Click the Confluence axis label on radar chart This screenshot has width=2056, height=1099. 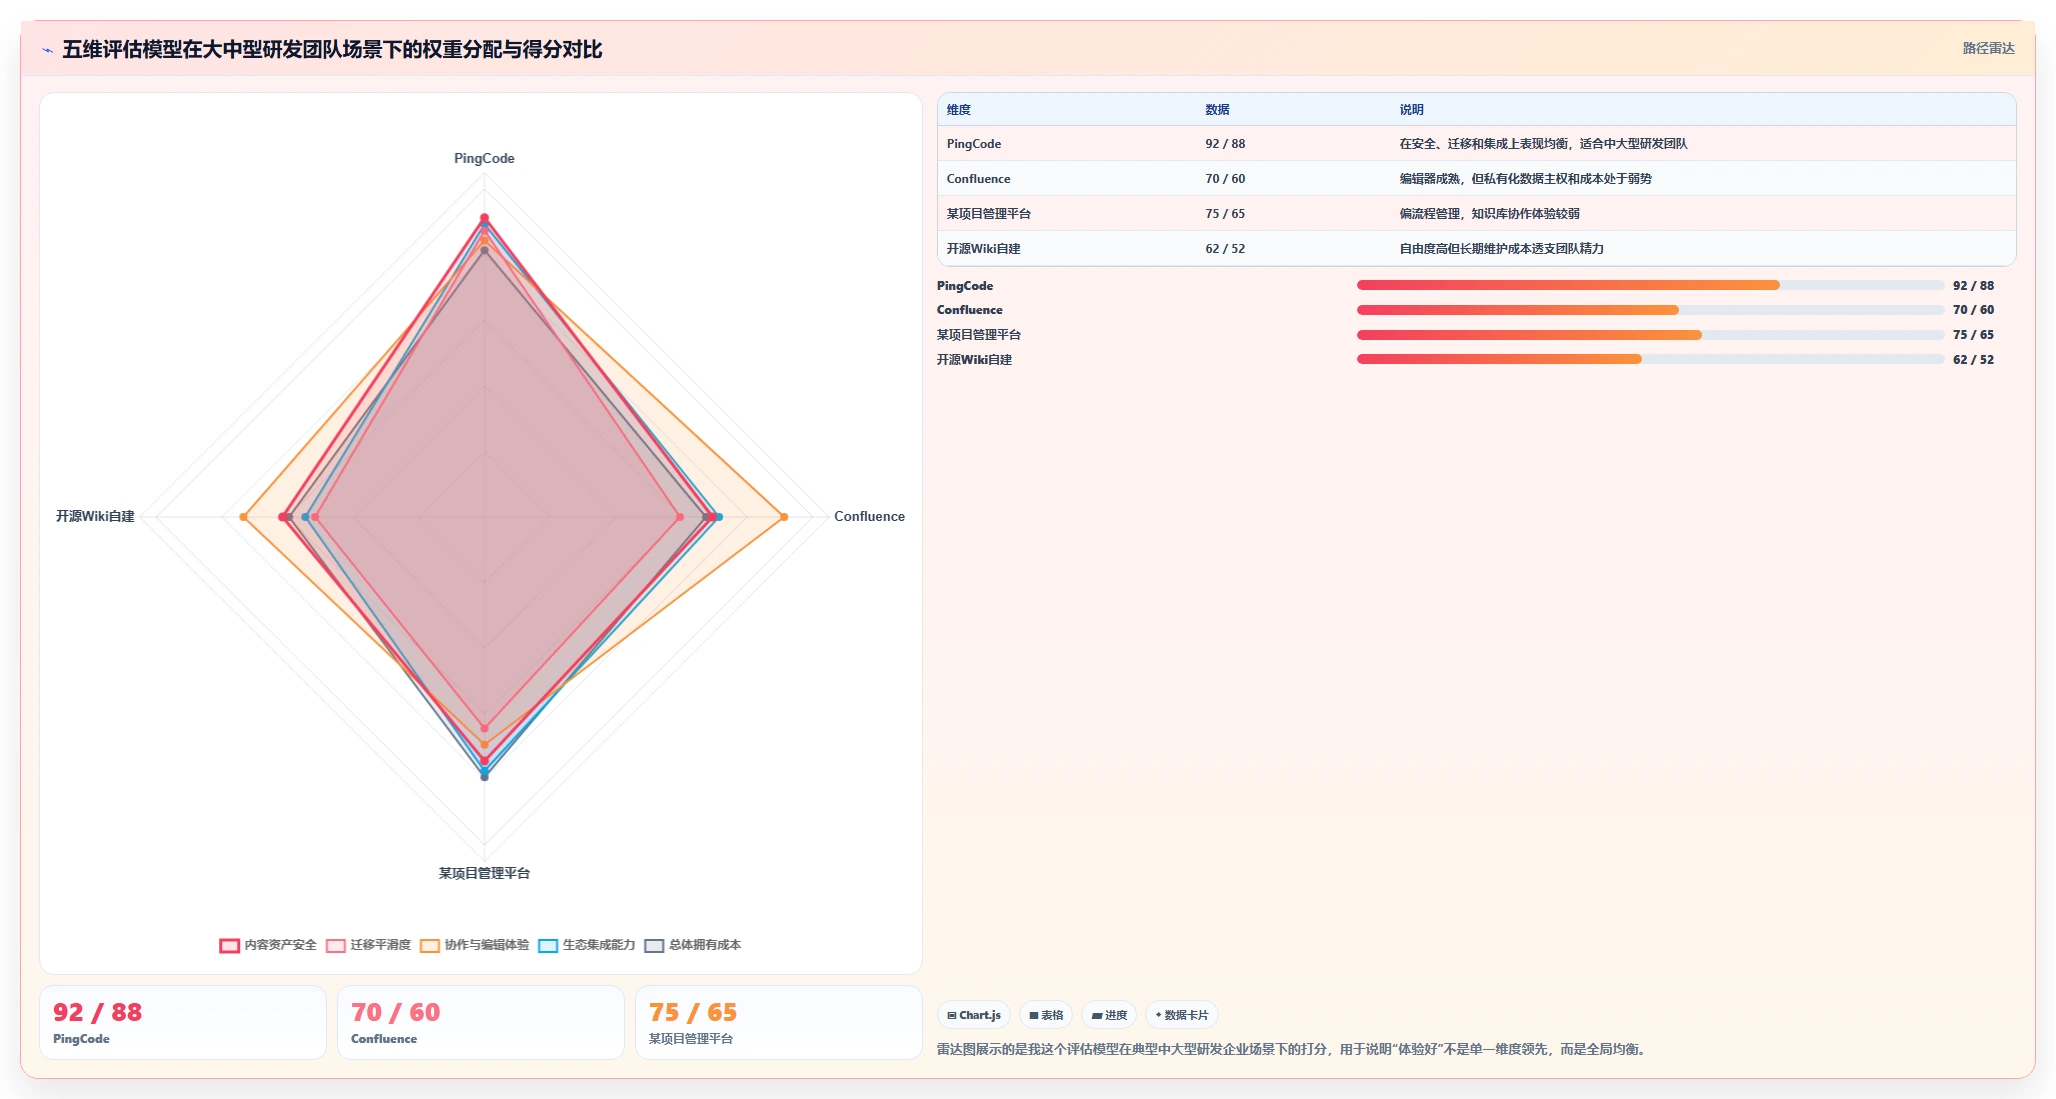tap(869, 516)
